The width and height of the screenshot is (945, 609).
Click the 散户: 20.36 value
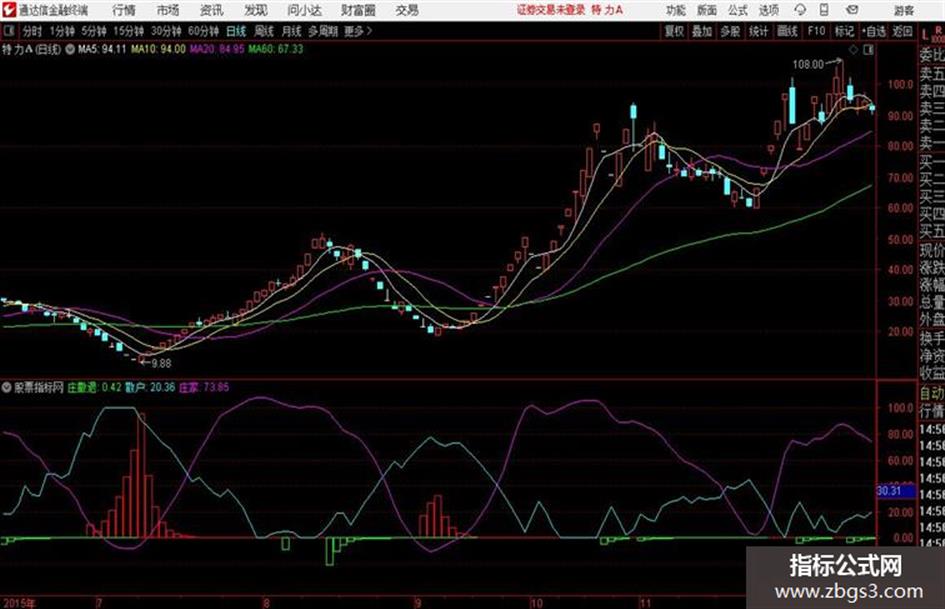pyautogui.click(x=150, y=388)
